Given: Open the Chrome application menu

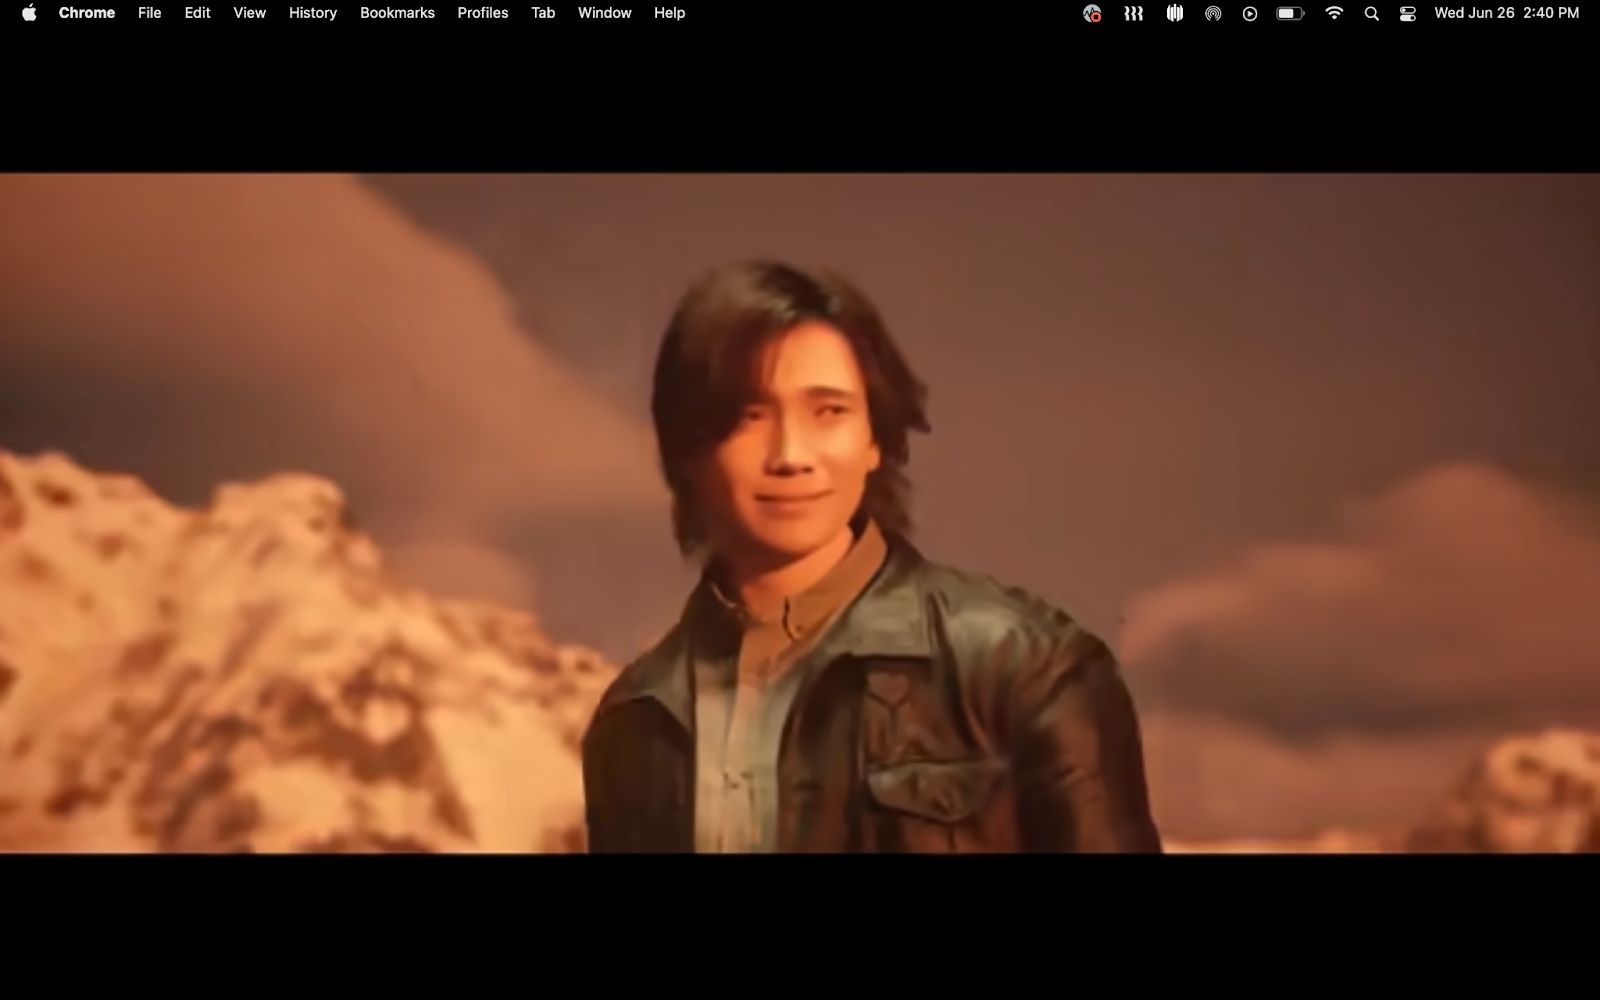Looking at the screenshot, I should tap(87, 13).
